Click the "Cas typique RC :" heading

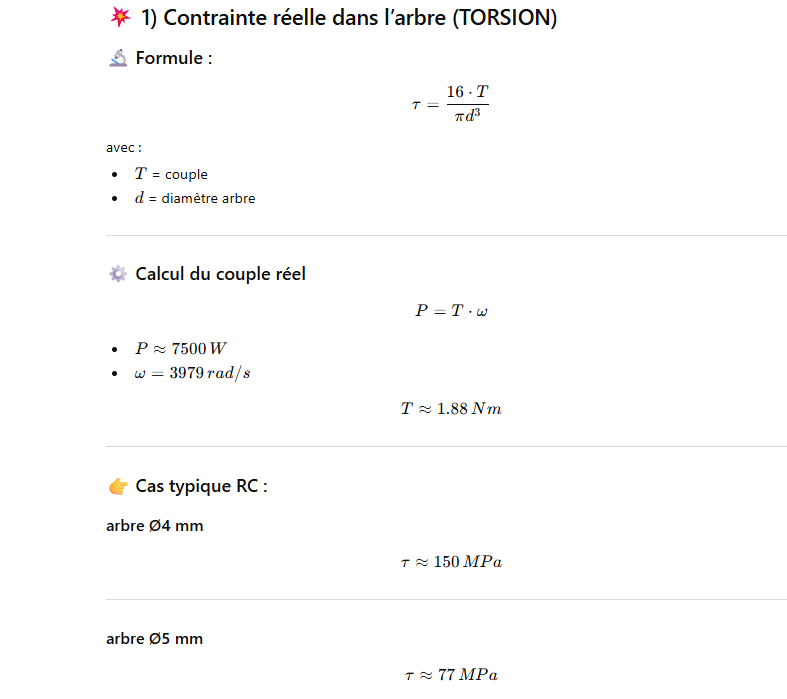coord(201,487)
